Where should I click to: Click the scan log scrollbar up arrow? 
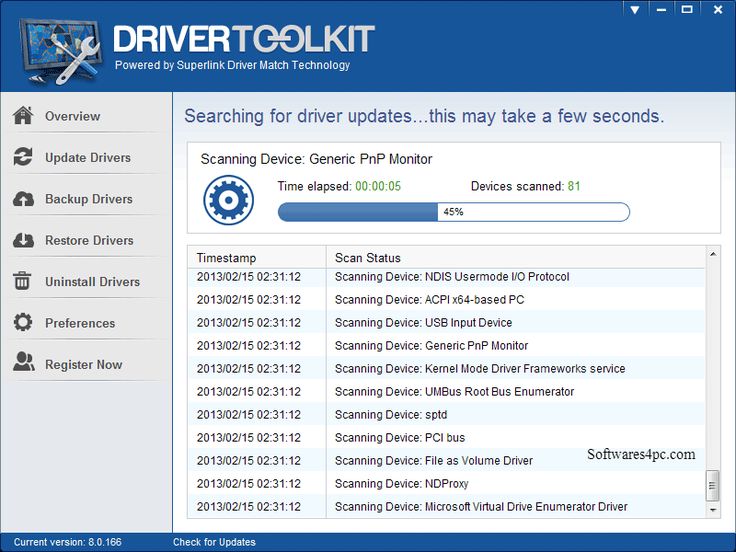click(713, 254)
